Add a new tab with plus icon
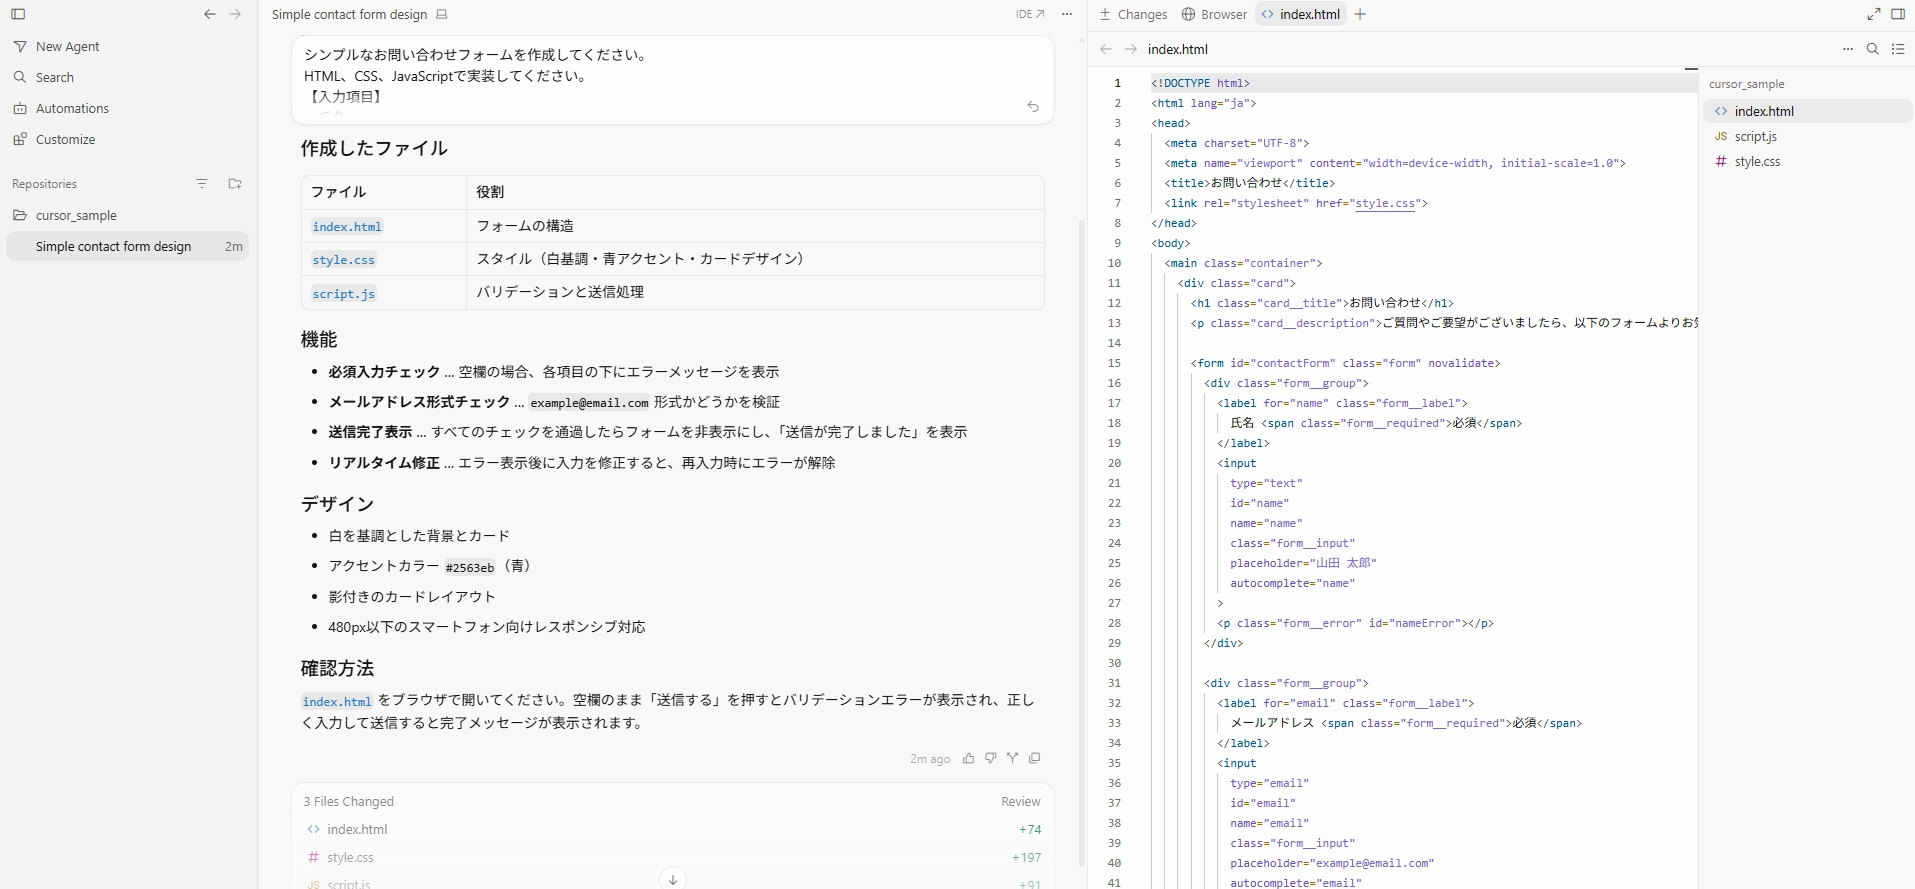Image resolution: width=1915 pixels, height=889 pixels. (x=1360, y=14)
